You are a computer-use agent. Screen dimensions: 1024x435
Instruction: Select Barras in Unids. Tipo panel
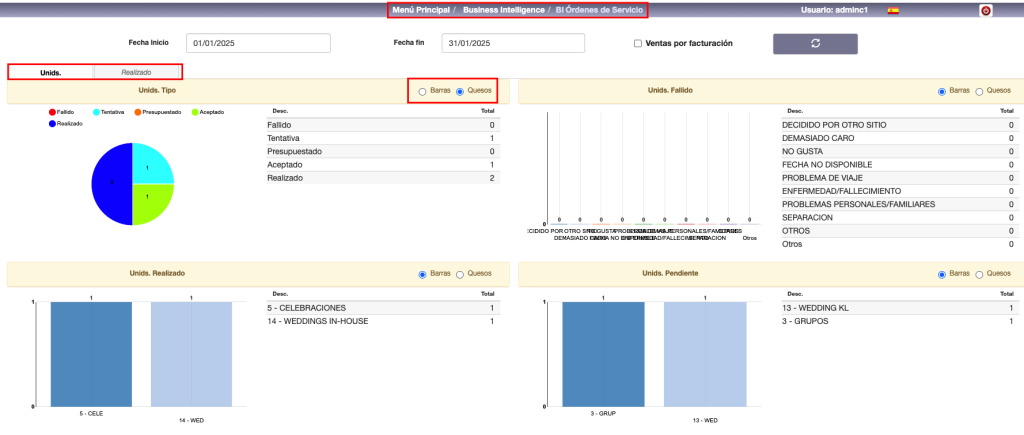[422, 91]
